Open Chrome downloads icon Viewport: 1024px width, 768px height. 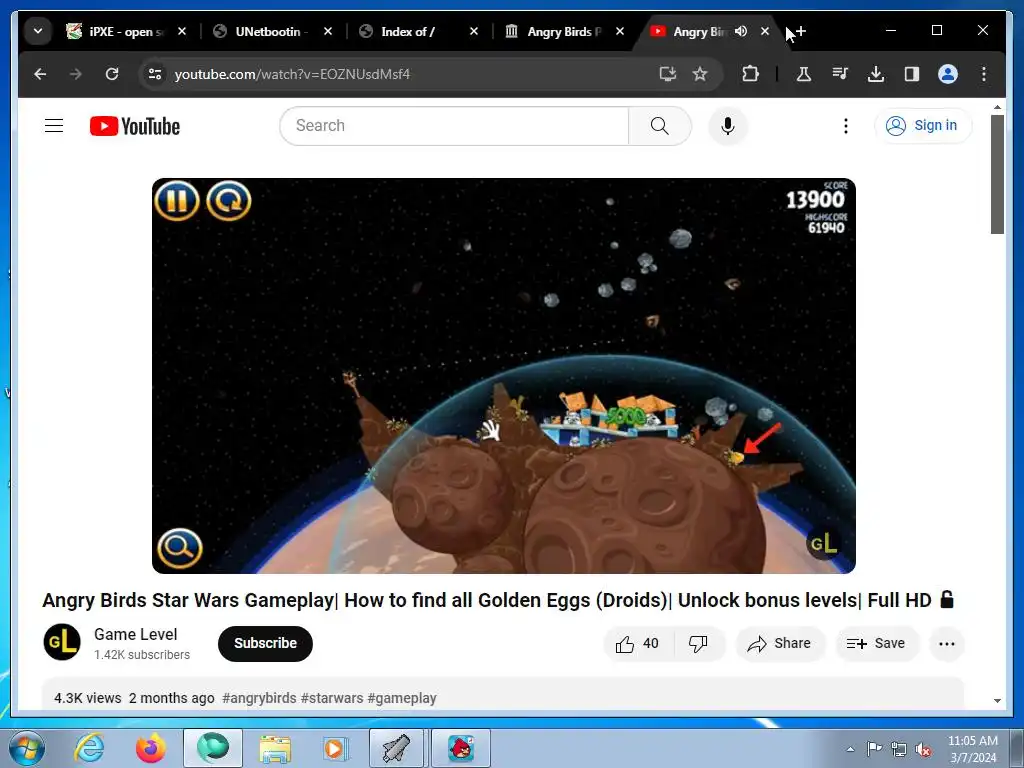coord(876,74)
